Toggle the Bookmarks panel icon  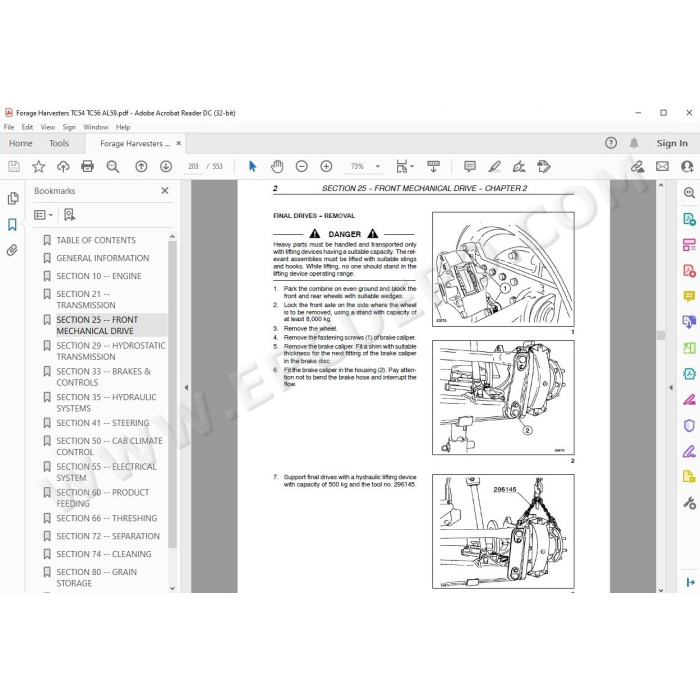tap(12, 225)
